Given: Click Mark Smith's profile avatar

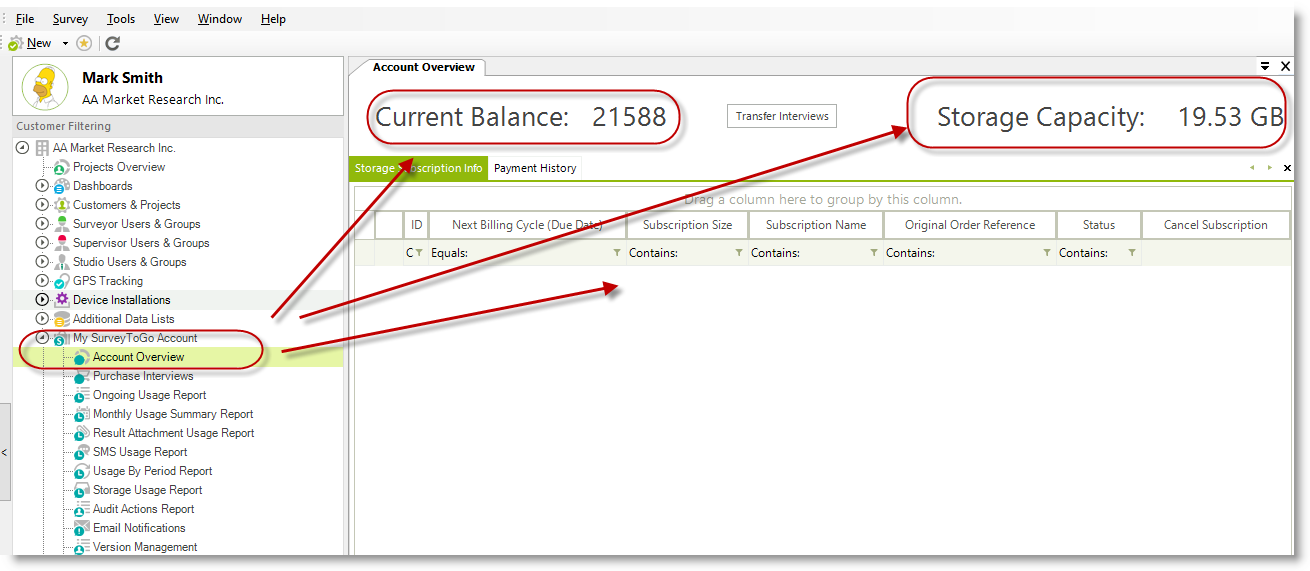Looking at the screenshot, I should tap(45, 87).
